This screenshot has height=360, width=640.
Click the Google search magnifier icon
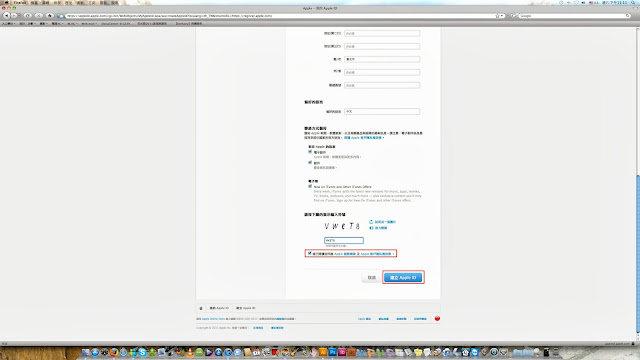coord(628,16)
